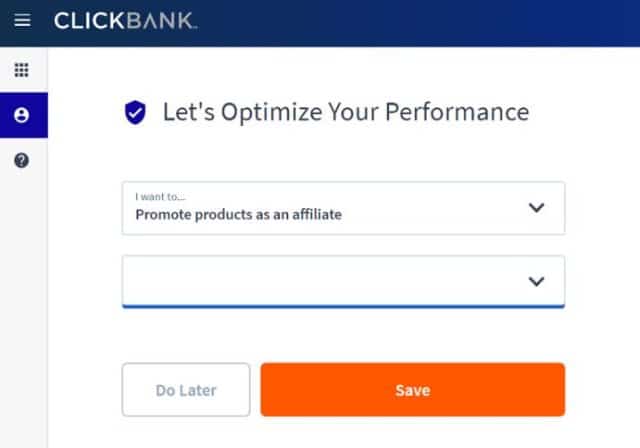Screen dimensions: 640x448
Task: Expand the empty second dropdown's chevron
Action: [536, 281]
